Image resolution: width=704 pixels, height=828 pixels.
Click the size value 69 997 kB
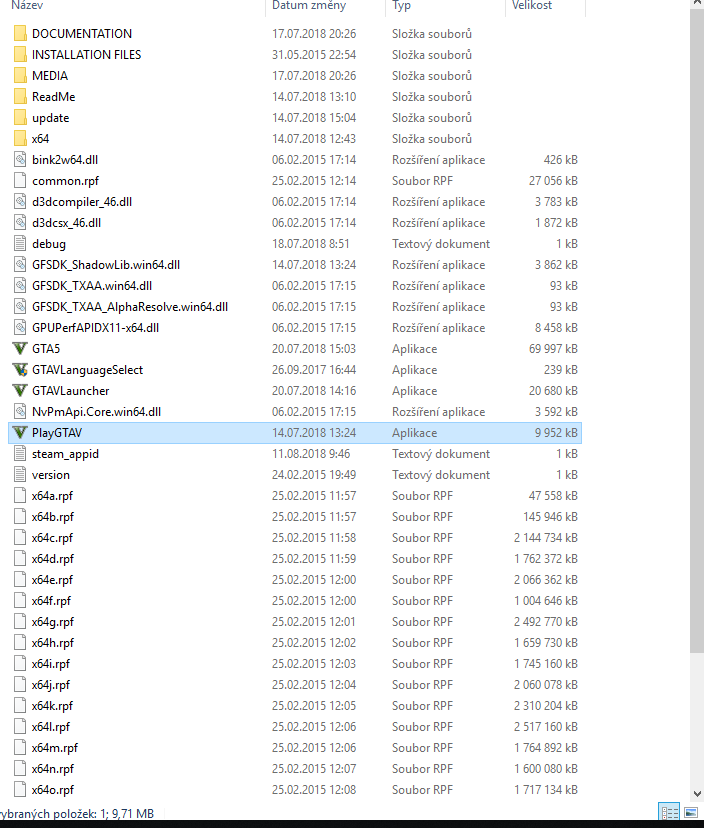[x=553, y=349]
